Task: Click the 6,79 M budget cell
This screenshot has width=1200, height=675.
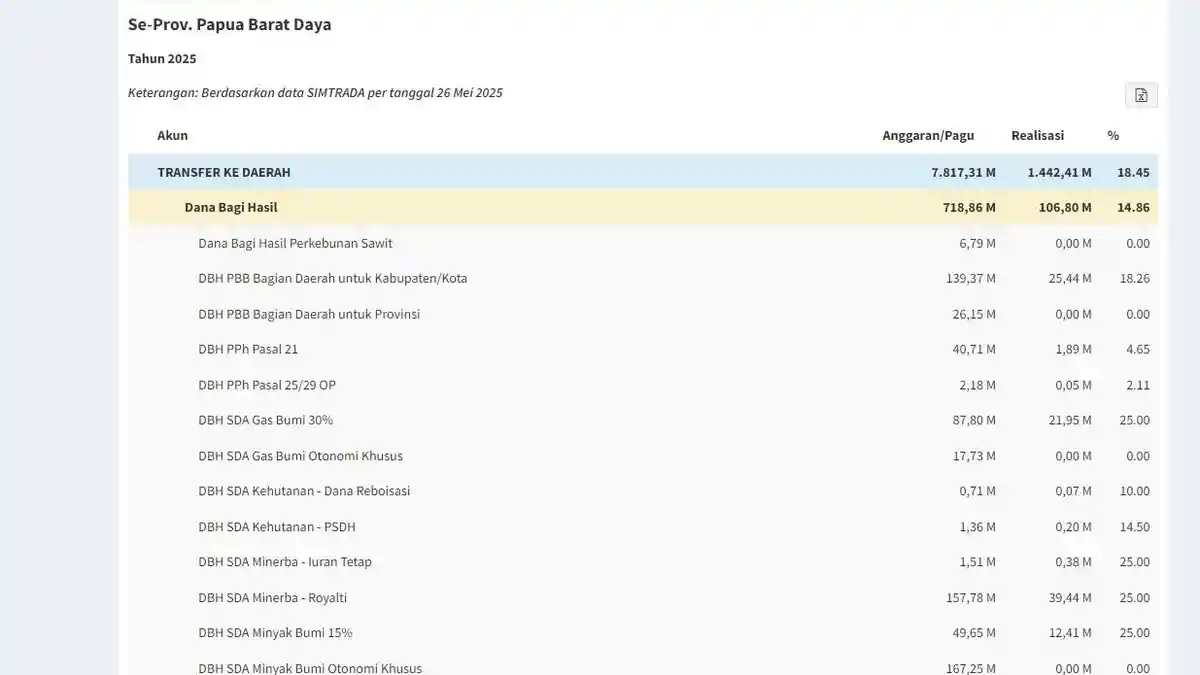Action: pos(977,243)
